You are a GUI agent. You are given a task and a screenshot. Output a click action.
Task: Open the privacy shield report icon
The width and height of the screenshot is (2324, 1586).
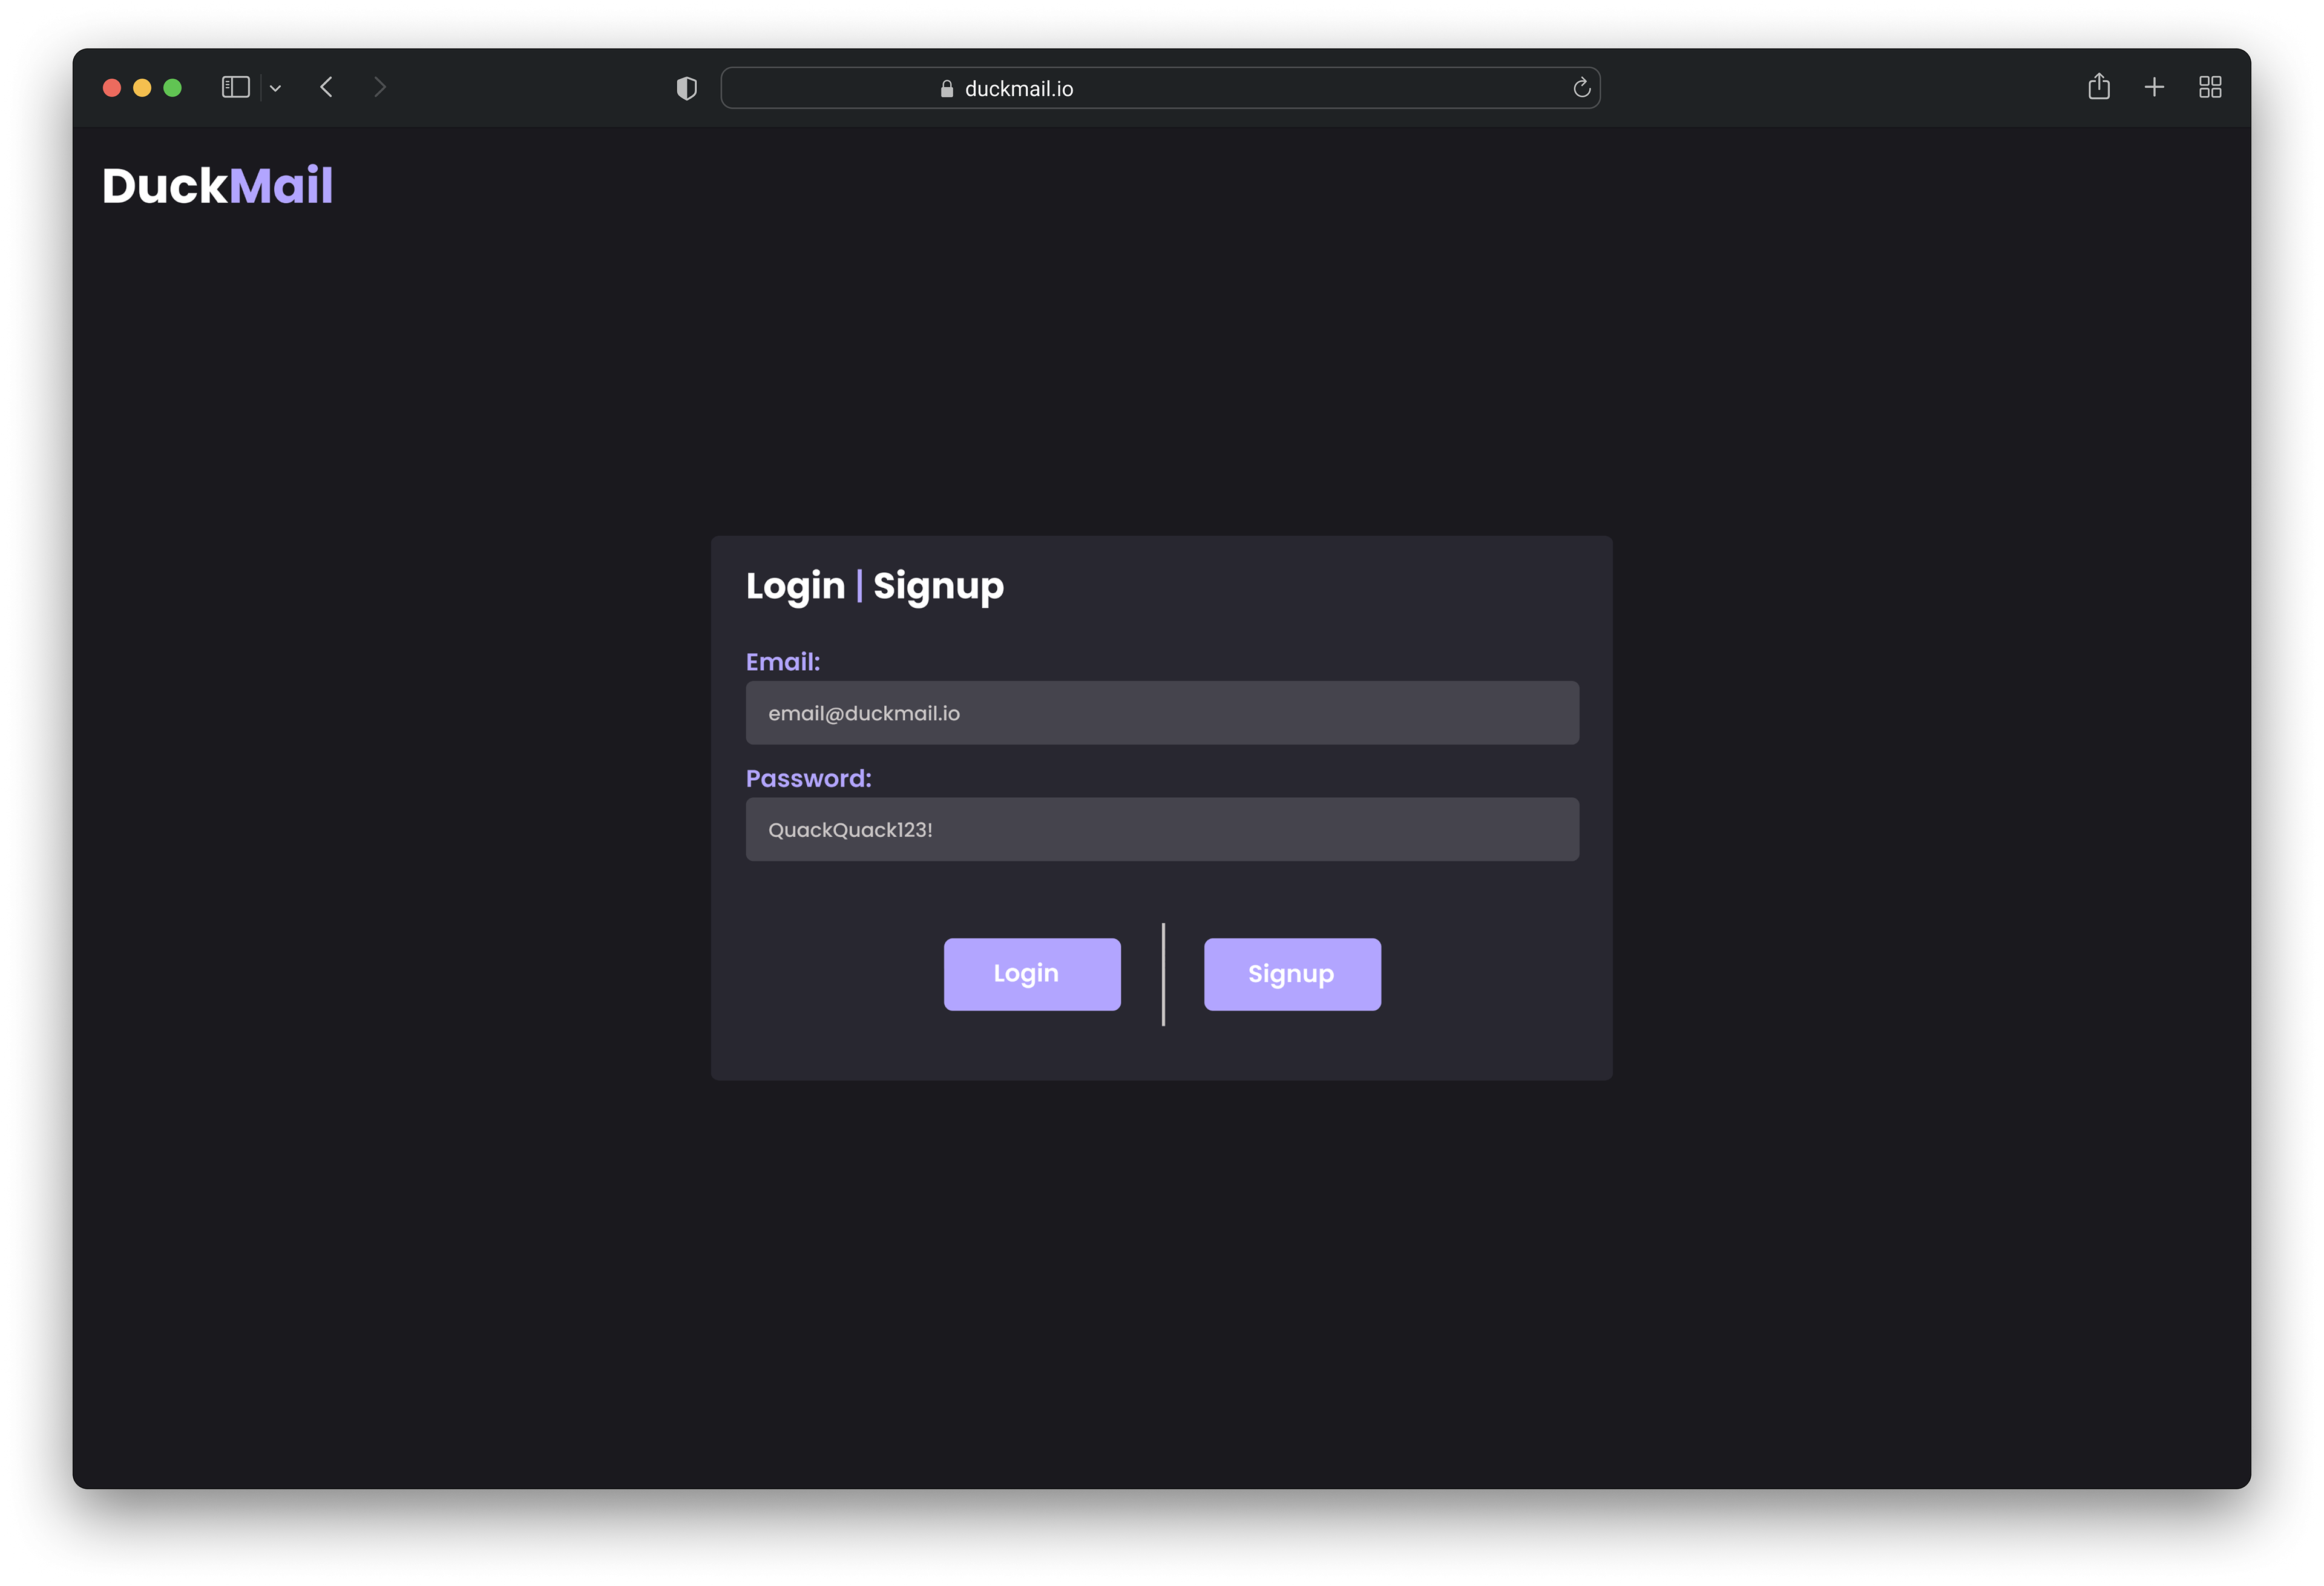coord(686,89)
